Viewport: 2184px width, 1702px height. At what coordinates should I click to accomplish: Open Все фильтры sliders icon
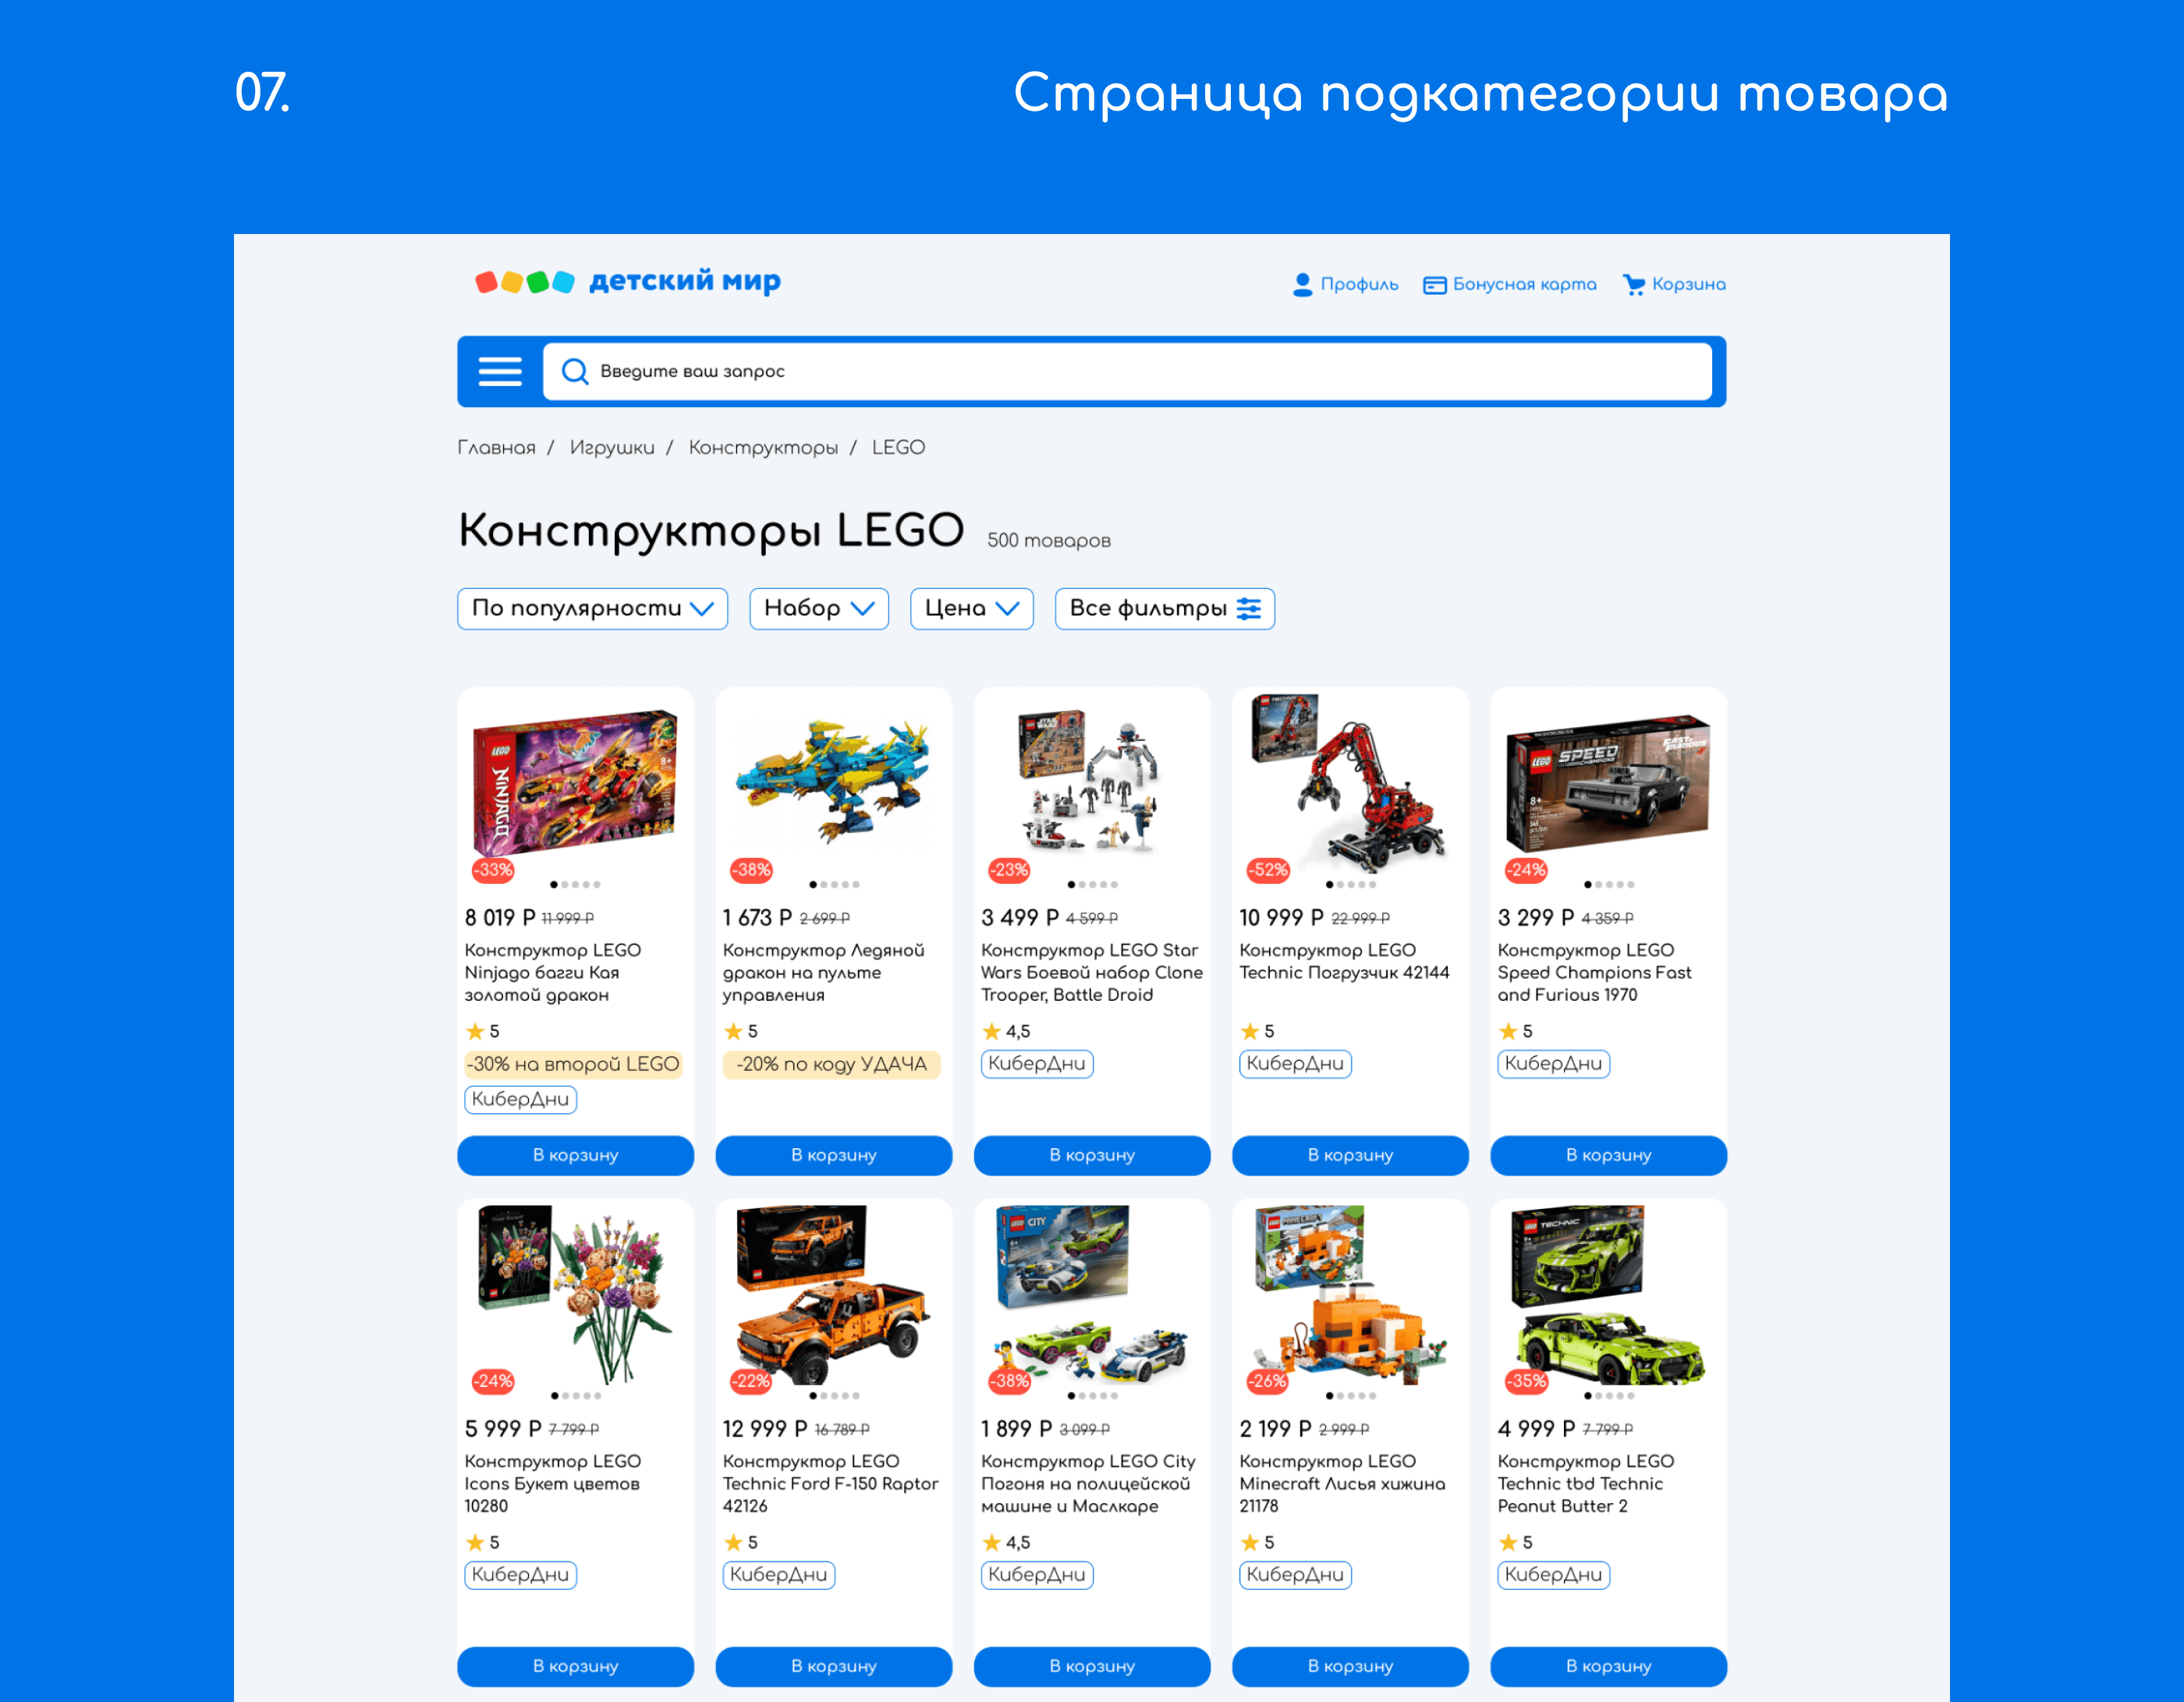click(1249, 609)
